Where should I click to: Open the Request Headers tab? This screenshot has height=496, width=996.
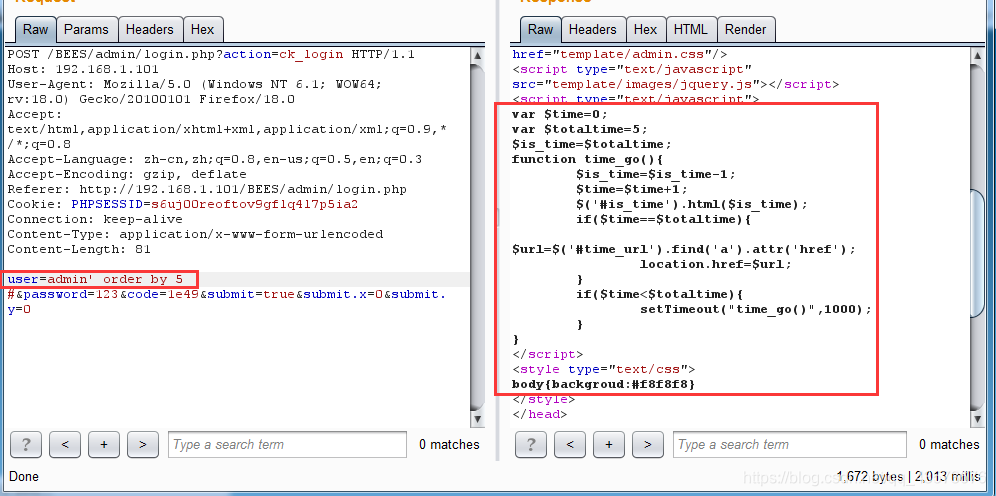tap(149, 29)
